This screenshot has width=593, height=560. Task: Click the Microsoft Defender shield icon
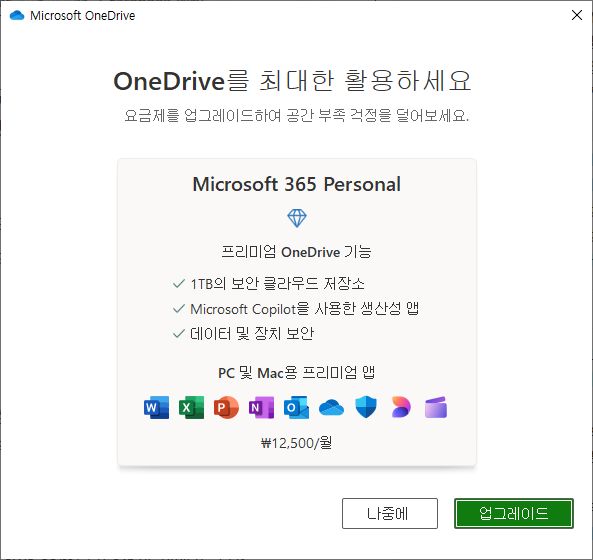366,408
